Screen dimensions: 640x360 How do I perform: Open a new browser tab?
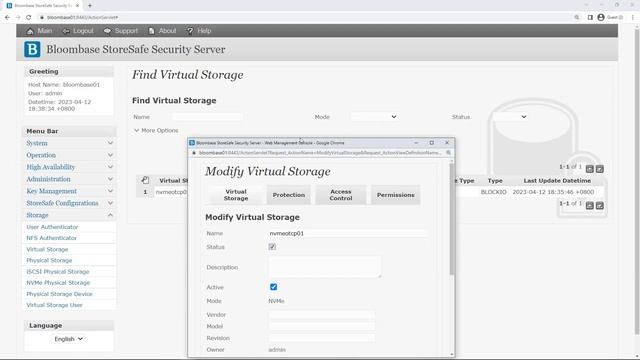tap(90, 6)
